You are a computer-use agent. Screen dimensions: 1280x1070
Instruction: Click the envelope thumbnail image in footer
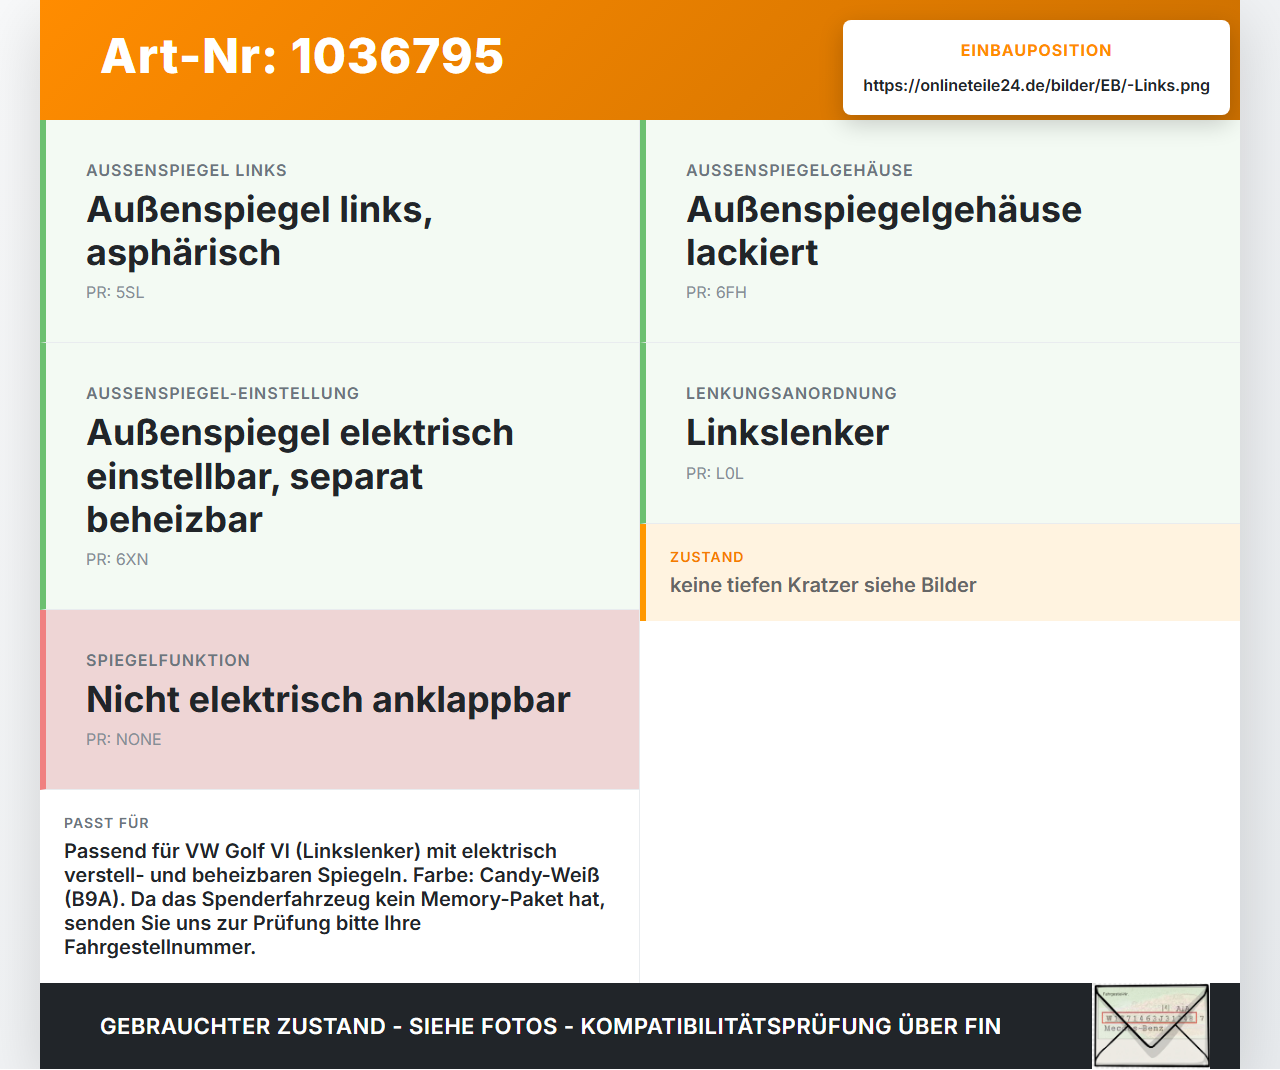[x=1151, y=1026]
